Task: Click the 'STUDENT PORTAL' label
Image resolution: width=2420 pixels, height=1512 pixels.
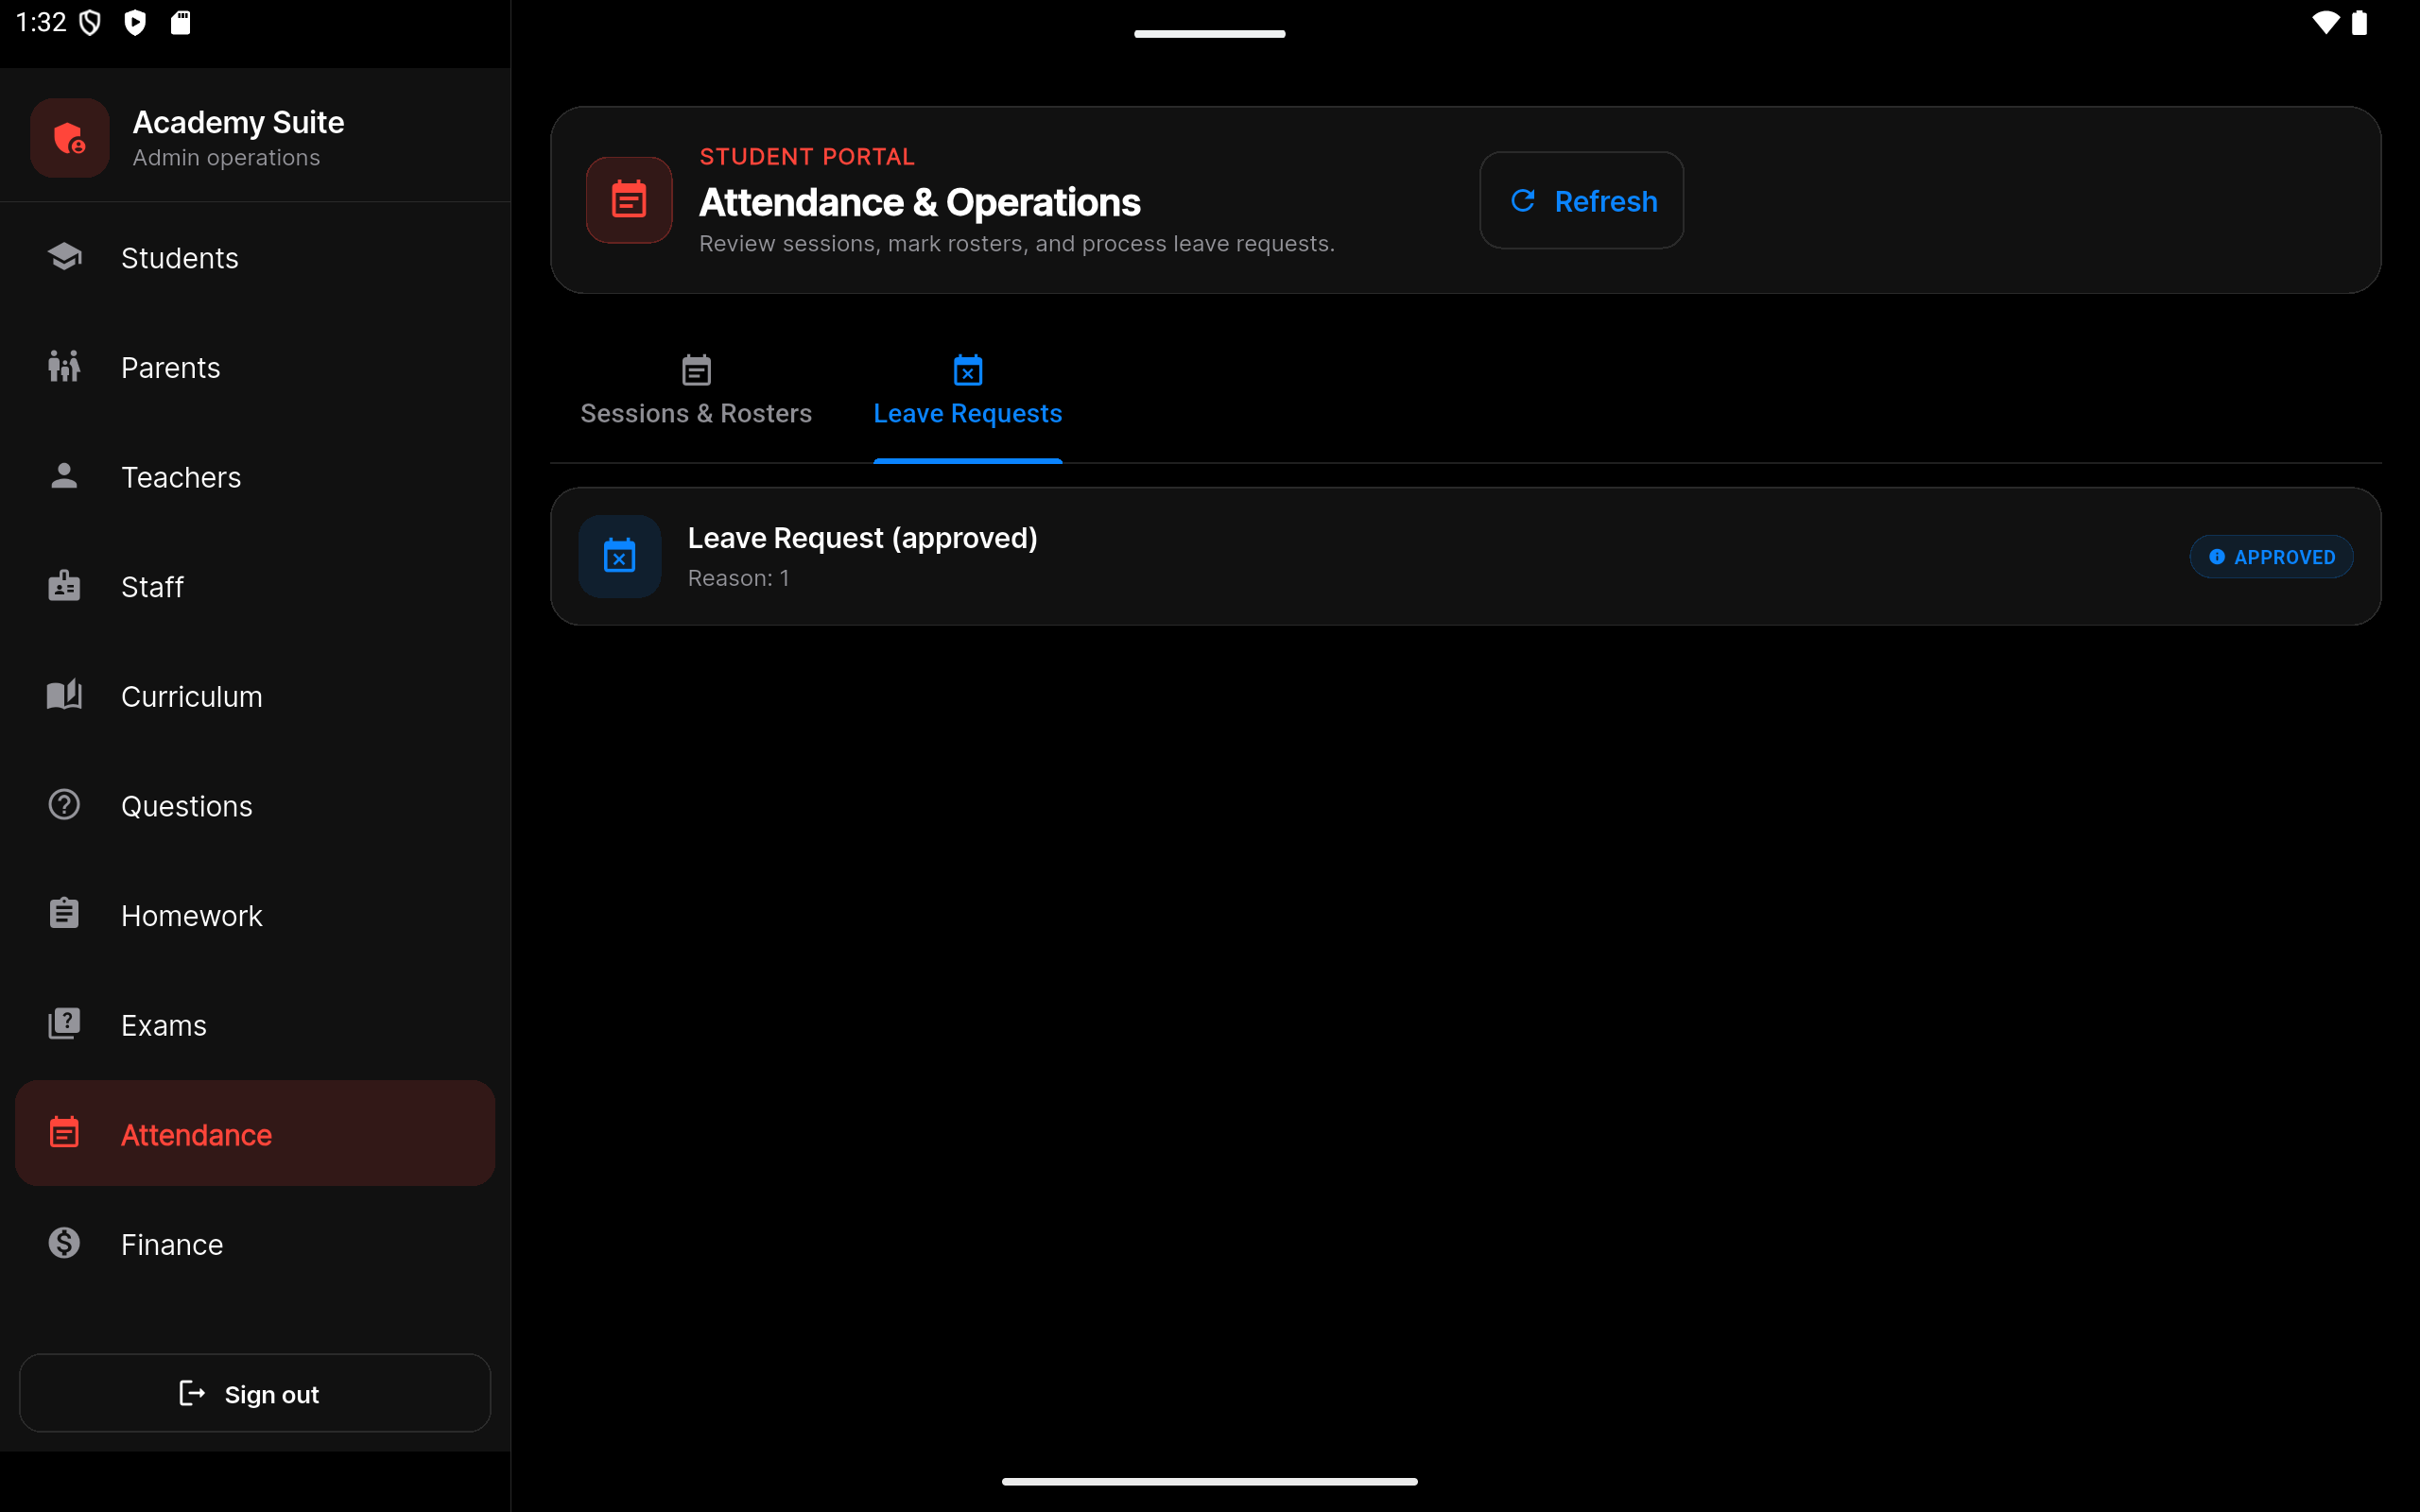Action: [807, 157]
